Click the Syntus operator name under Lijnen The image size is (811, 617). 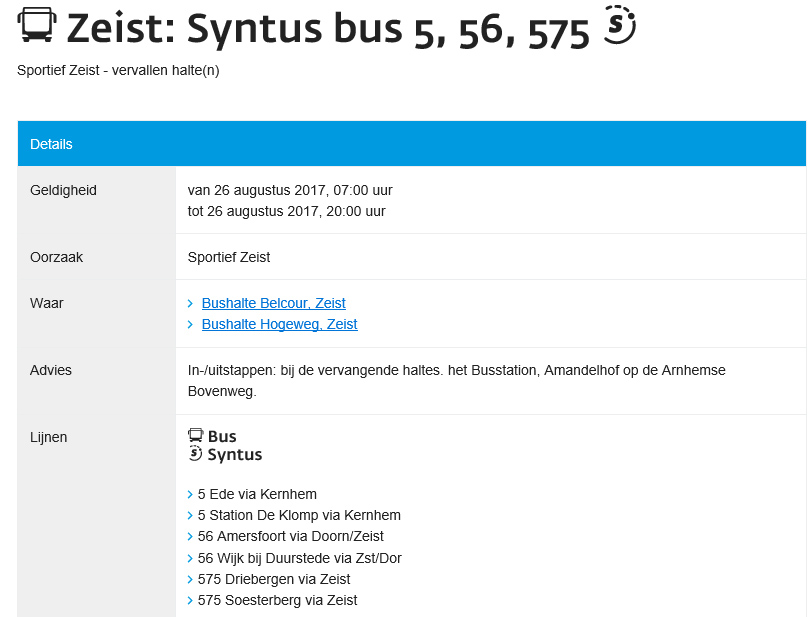(235, 455)
